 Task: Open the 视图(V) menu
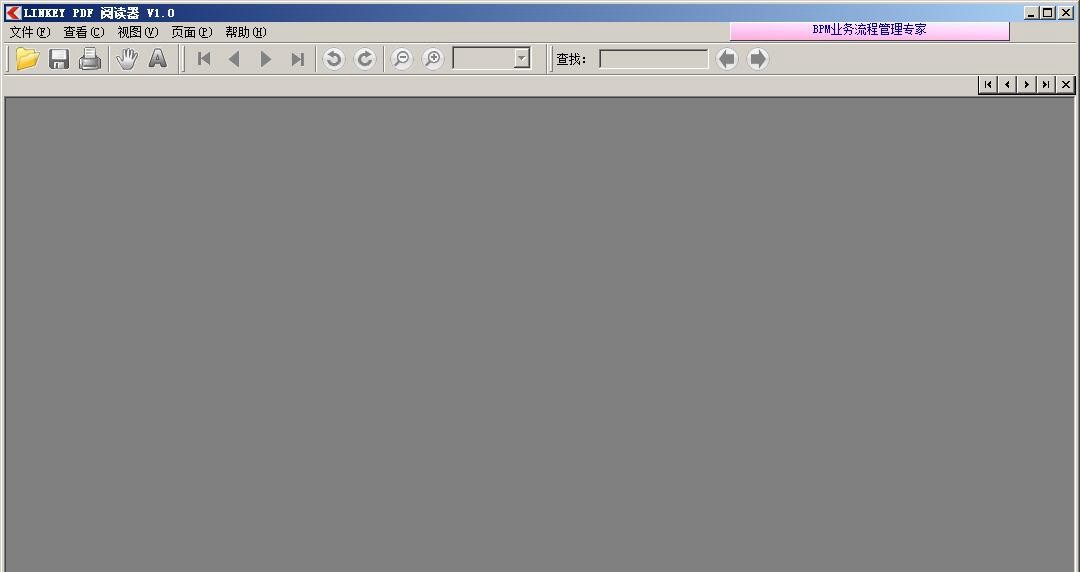tap(138, 32)
